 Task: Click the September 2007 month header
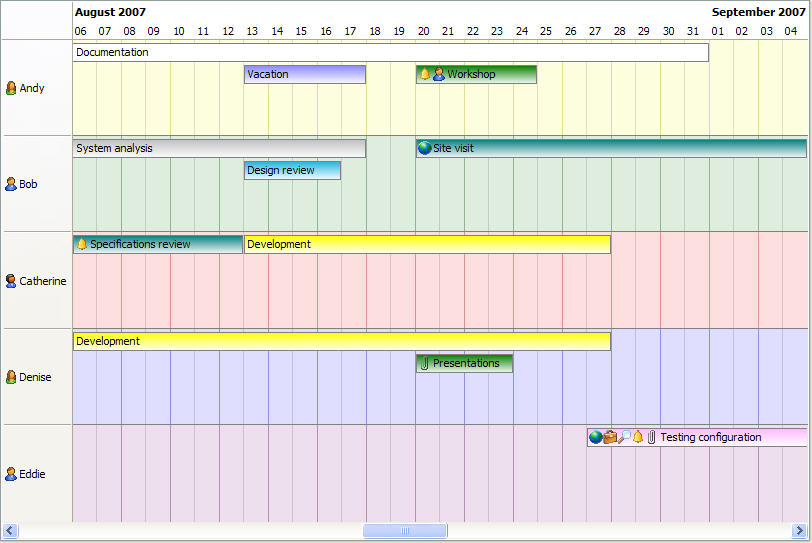(x=759, y=12)
